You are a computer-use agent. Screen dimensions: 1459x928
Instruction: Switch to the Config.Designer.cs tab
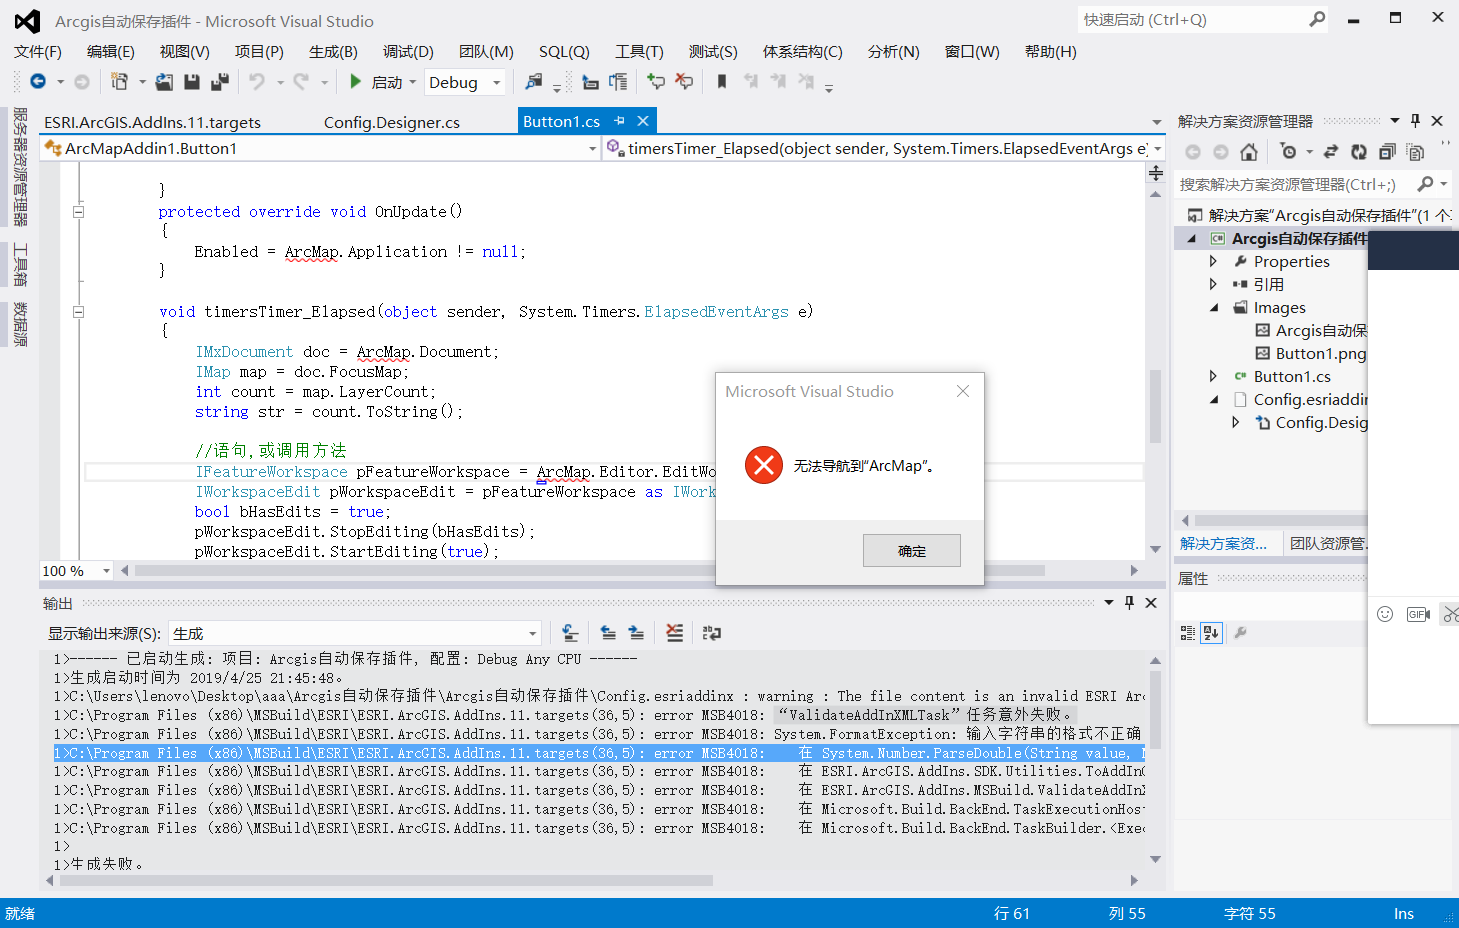tap(392, 122)
